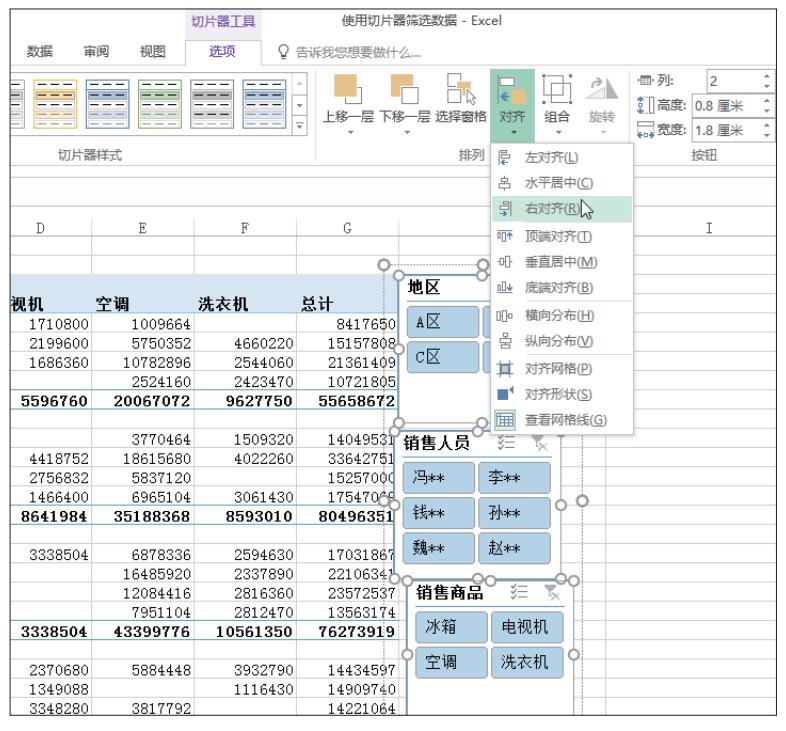This screenshot has height=731, width=786.
Task: Select Align Right (右对齐) option
Action: [562, 209]
